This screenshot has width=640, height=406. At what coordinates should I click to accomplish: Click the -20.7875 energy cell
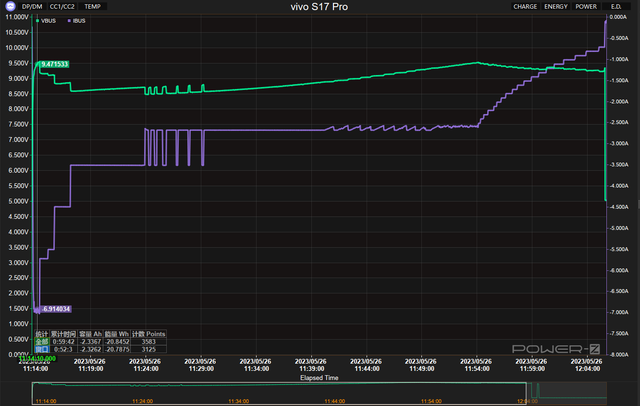coord(117,349)
